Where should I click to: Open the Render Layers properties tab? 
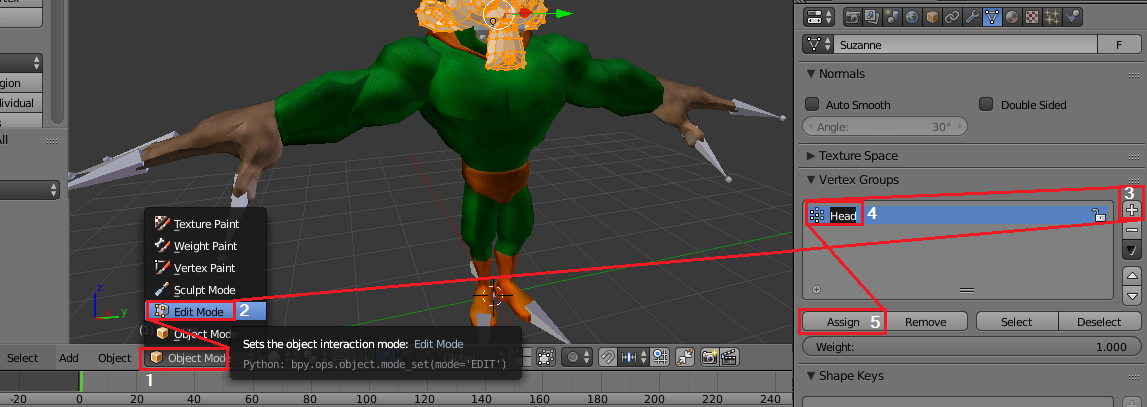(871, 16)
